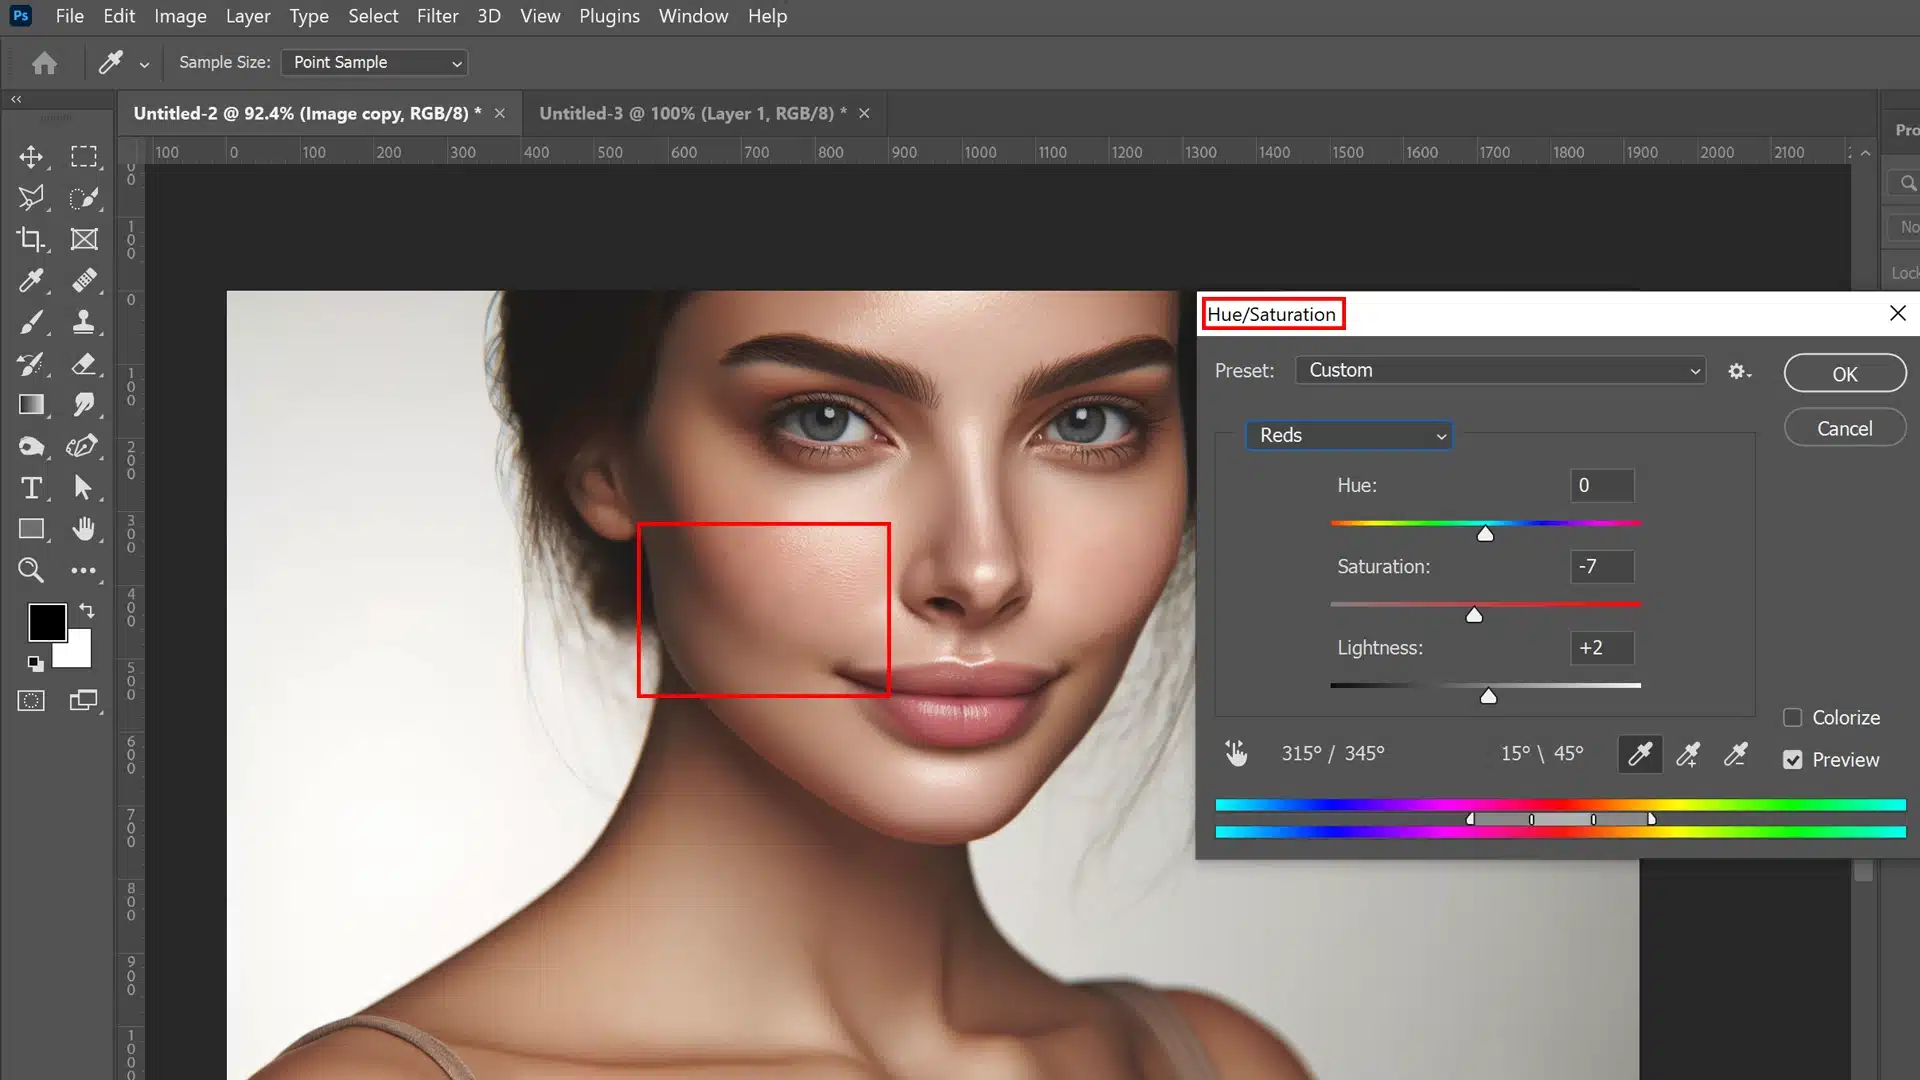Viewport: 1920px width, 1080px height.
Task: Close the Untitled-3 tab
Action: (864, 113)
